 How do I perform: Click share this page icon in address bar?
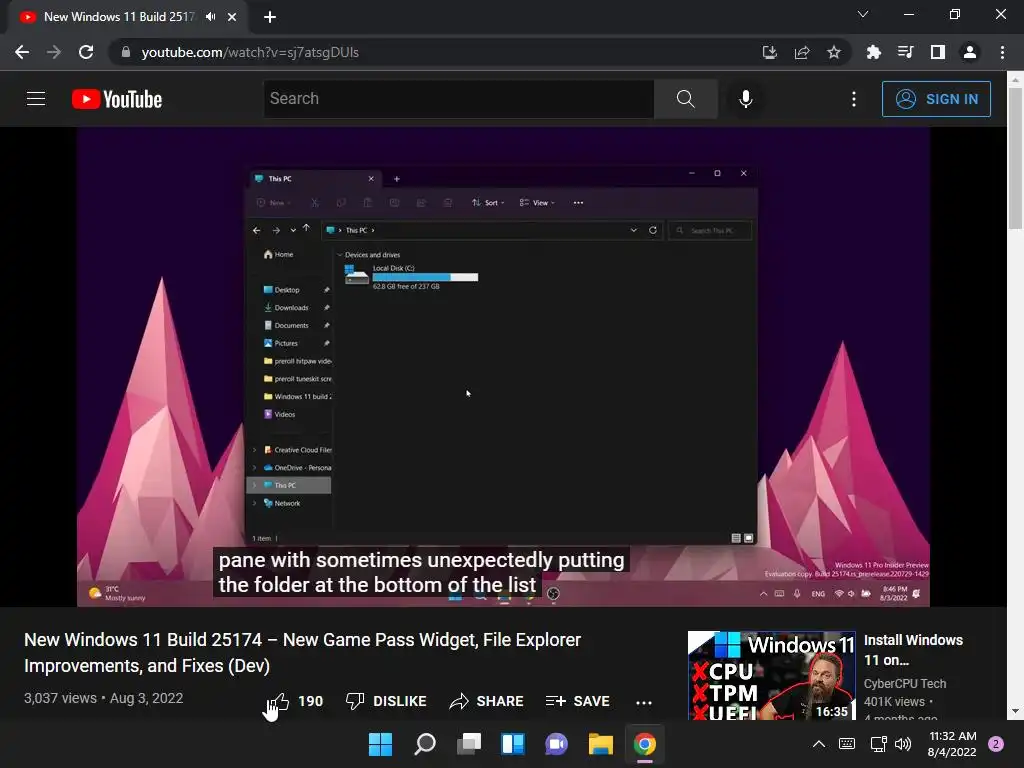(801, 52)
